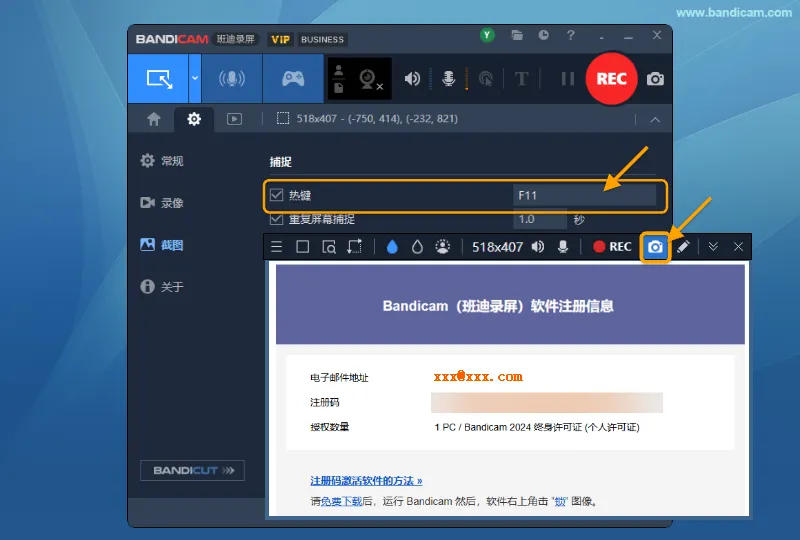
Task: Open the hamburger menu in capture toolbar
Action: pyautogui.click(x=277, y=247)
